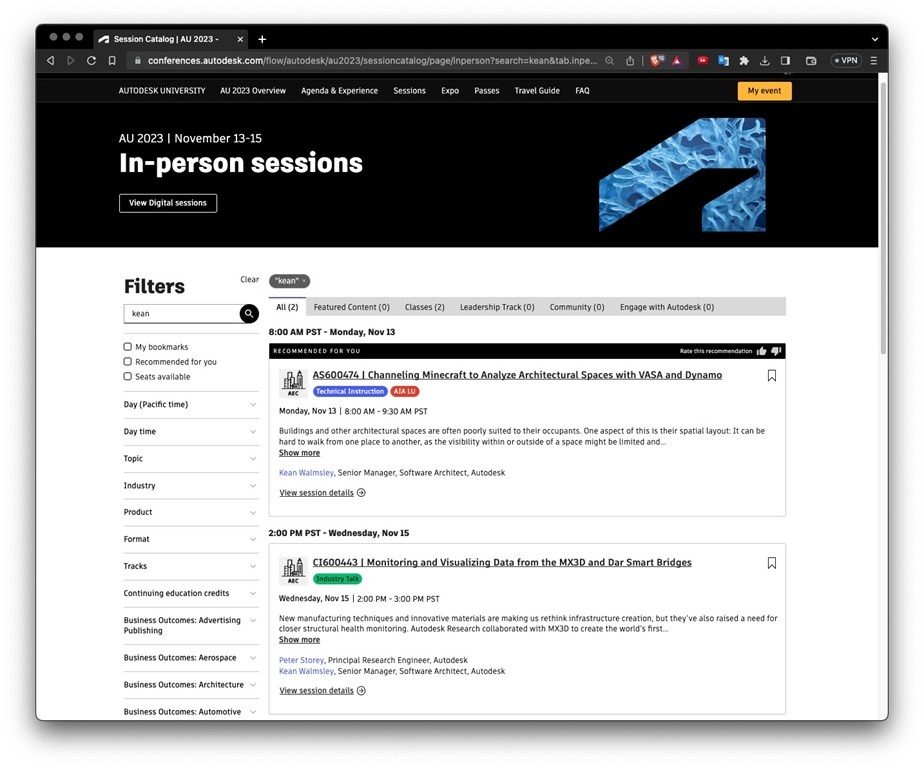Remove the "kean" filter chip

304,281
